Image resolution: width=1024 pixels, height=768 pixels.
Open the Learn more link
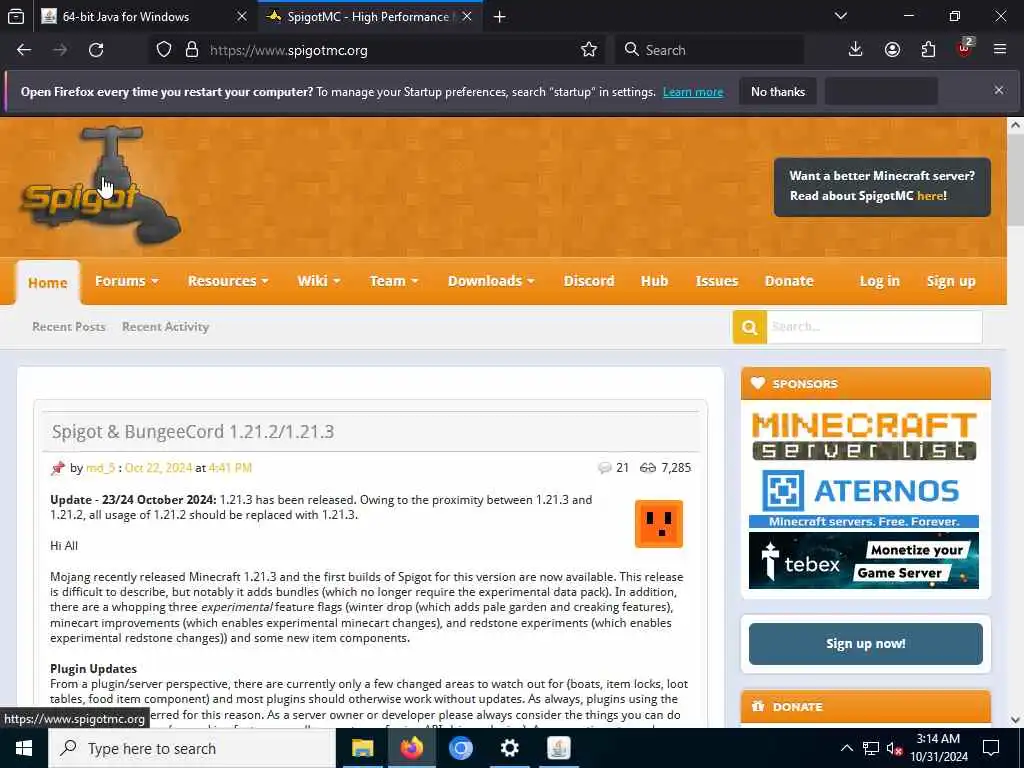(693, 92)
